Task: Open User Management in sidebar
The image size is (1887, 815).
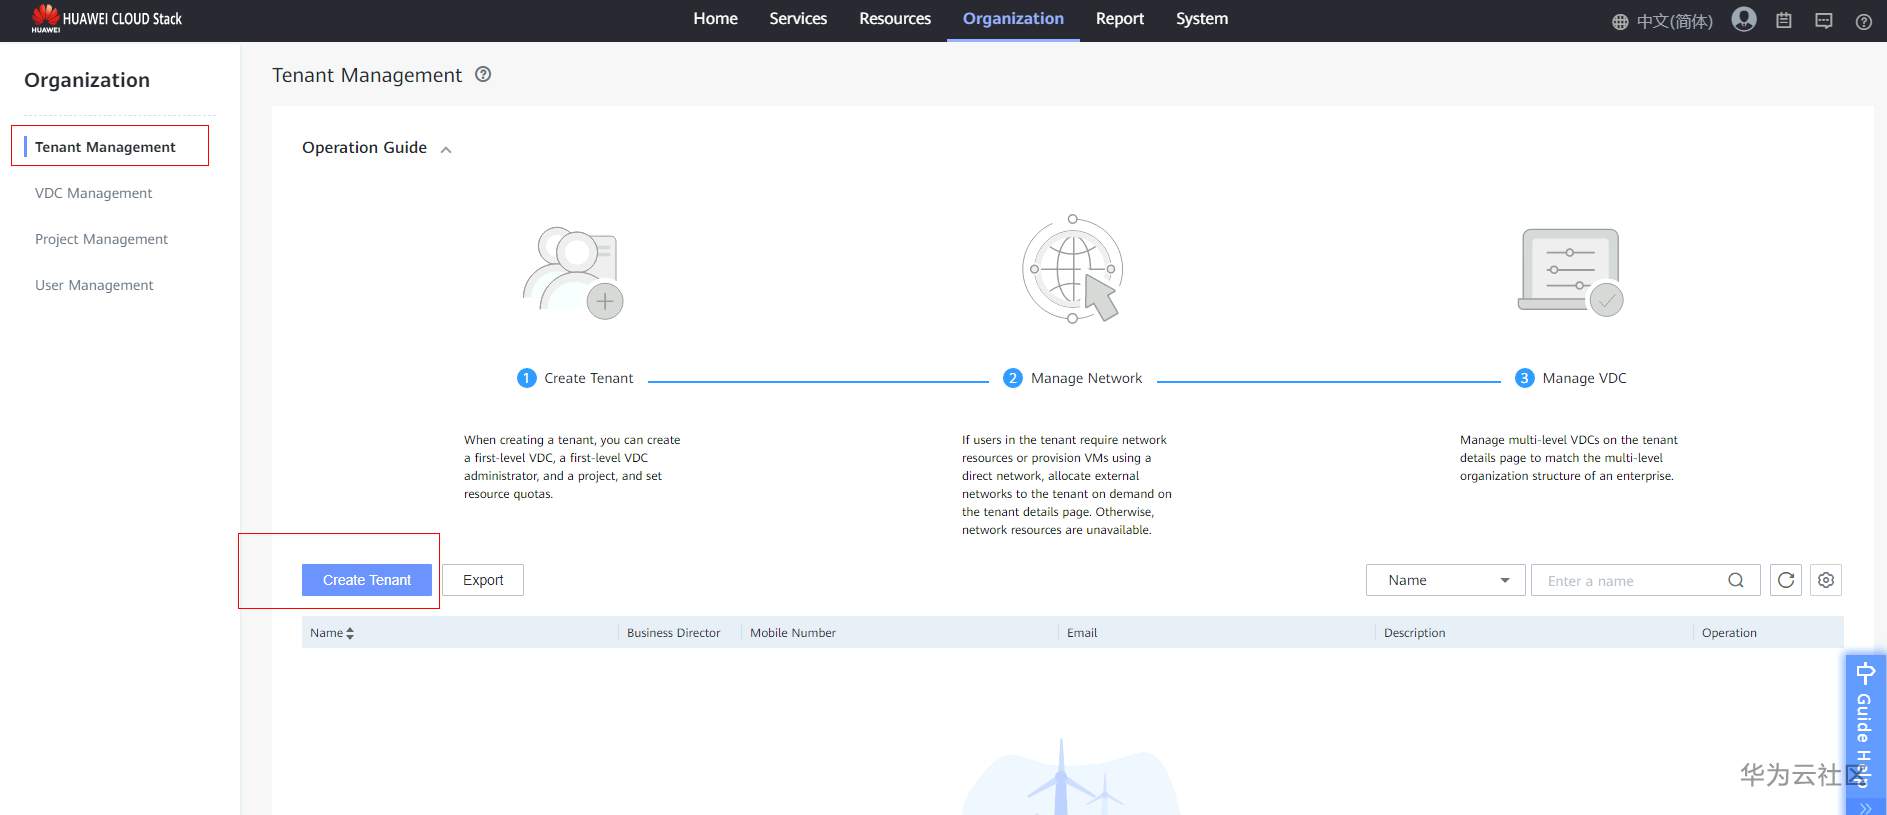Action: tap(95, 285)
